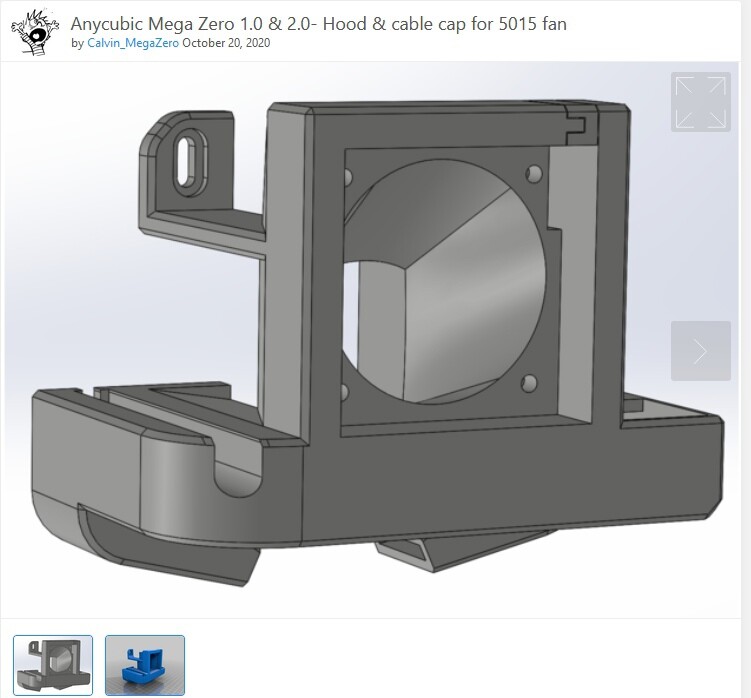Open author avatar cartoon image
751x698 pixels.
(x=35, y=33)
